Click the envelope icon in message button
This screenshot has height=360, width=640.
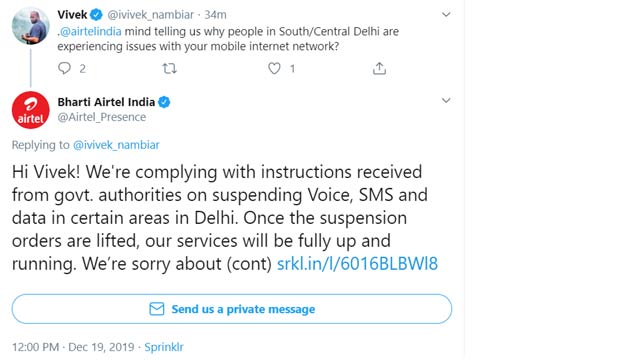point(157,309)
